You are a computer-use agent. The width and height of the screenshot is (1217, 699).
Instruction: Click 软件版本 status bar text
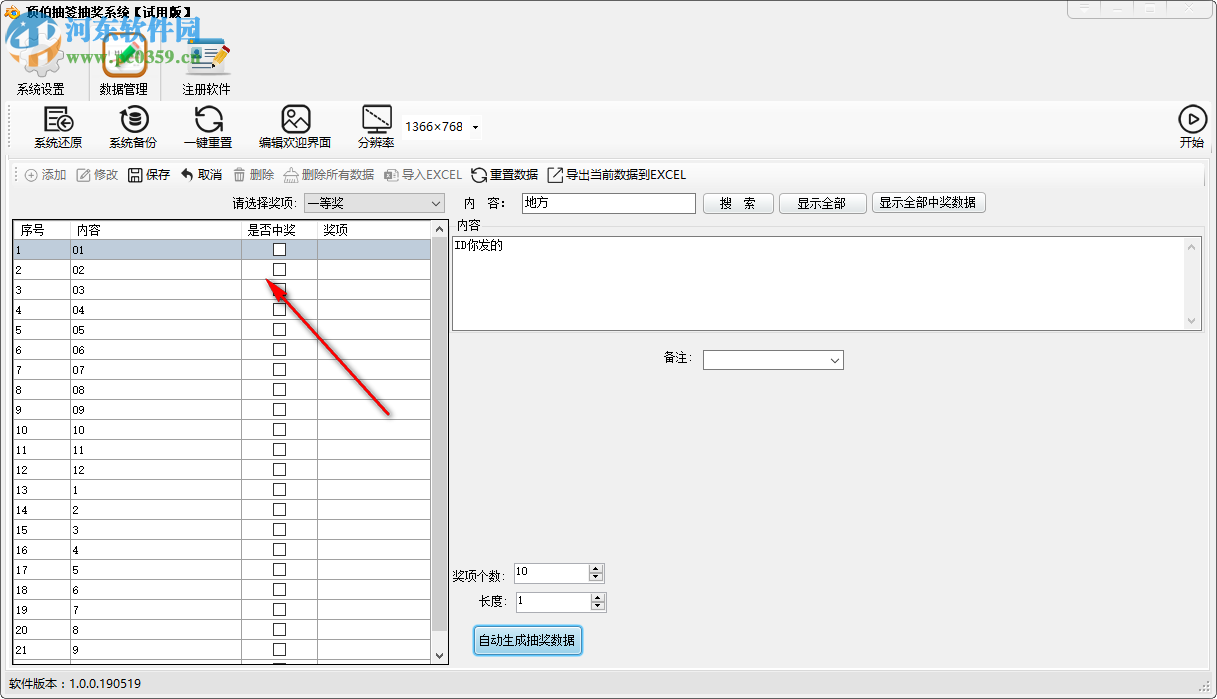[x=75, y=684]
